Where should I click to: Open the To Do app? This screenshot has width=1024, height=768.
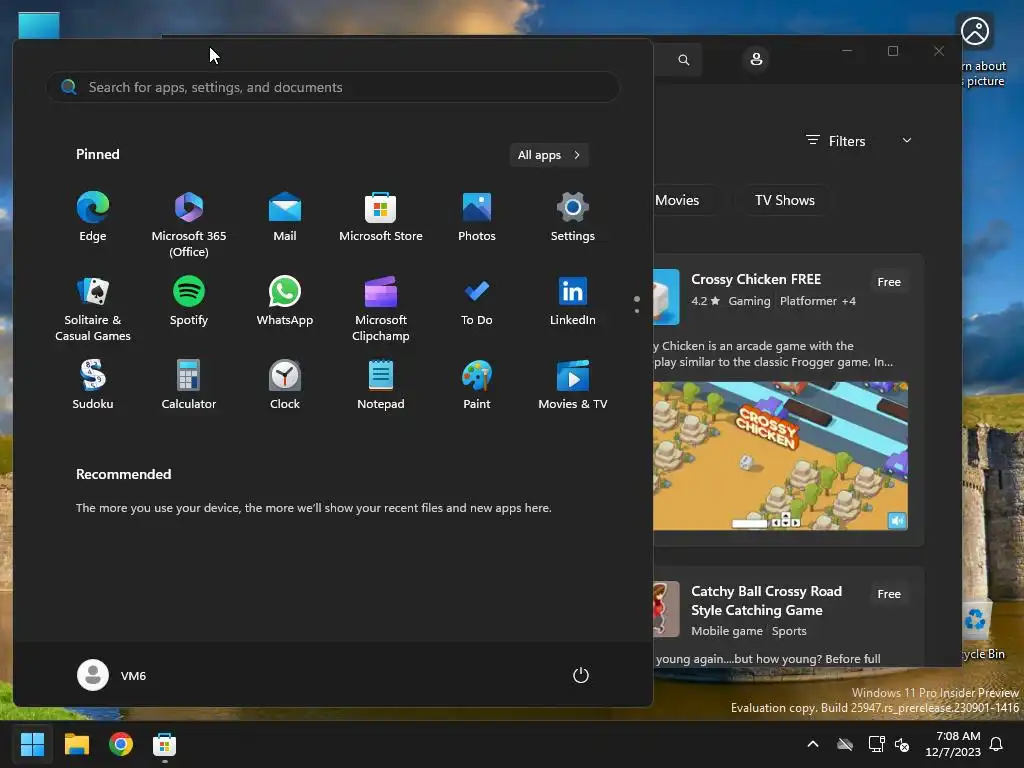click(477, 302)
